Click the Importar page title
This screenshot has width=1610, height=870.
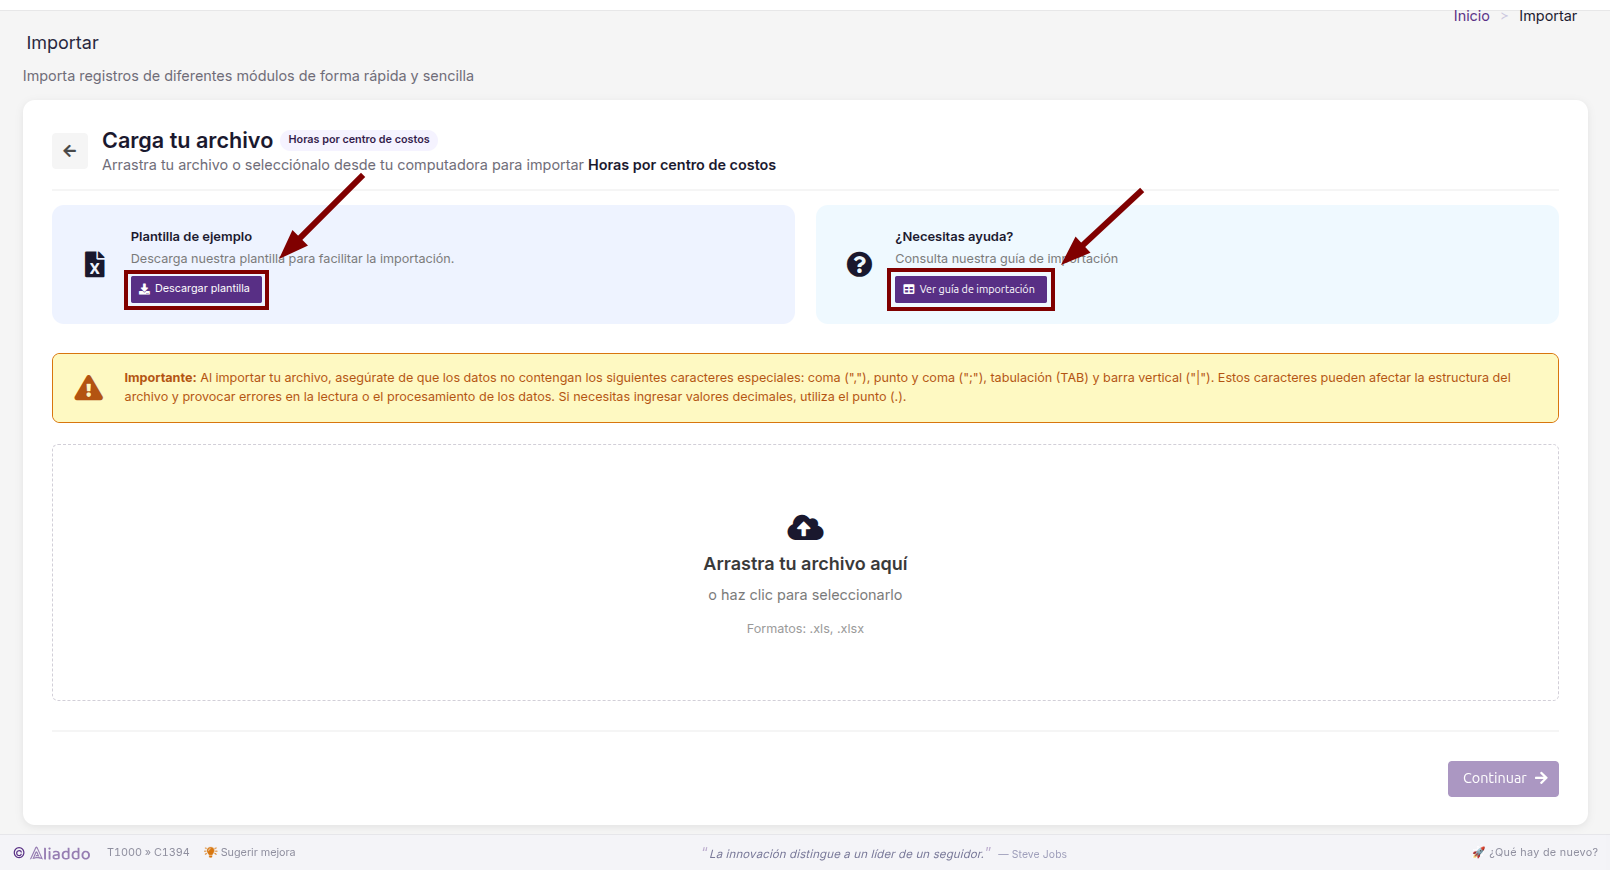(62, 43)
